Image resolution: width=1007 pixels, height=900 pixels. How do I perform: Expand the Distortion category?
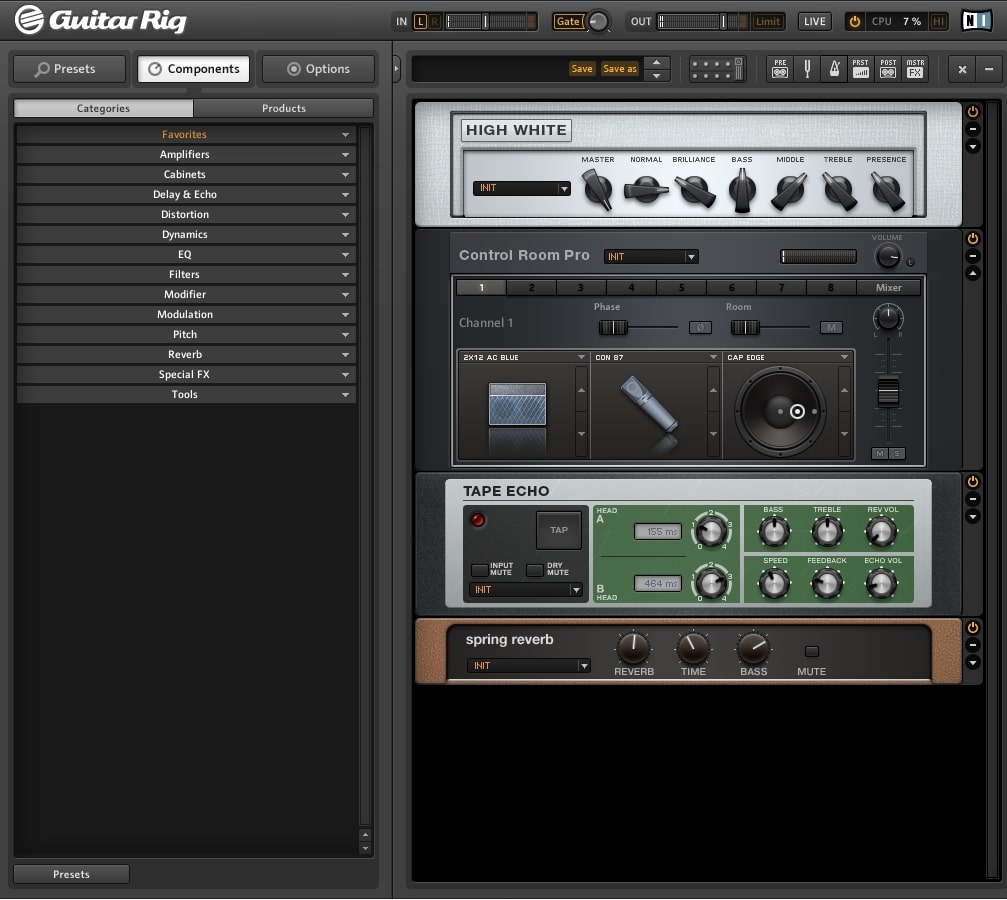(x=186, y=214)
